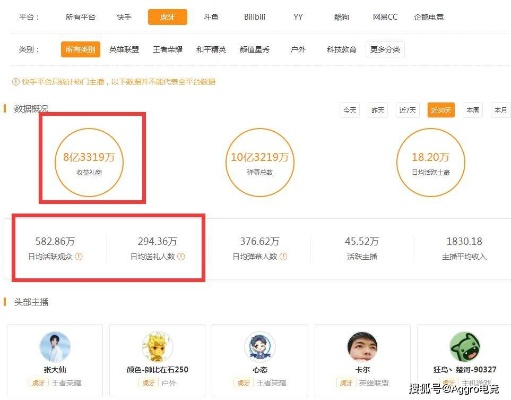
Task: Select the 斗鱼 platform filter
Action: 211,17
